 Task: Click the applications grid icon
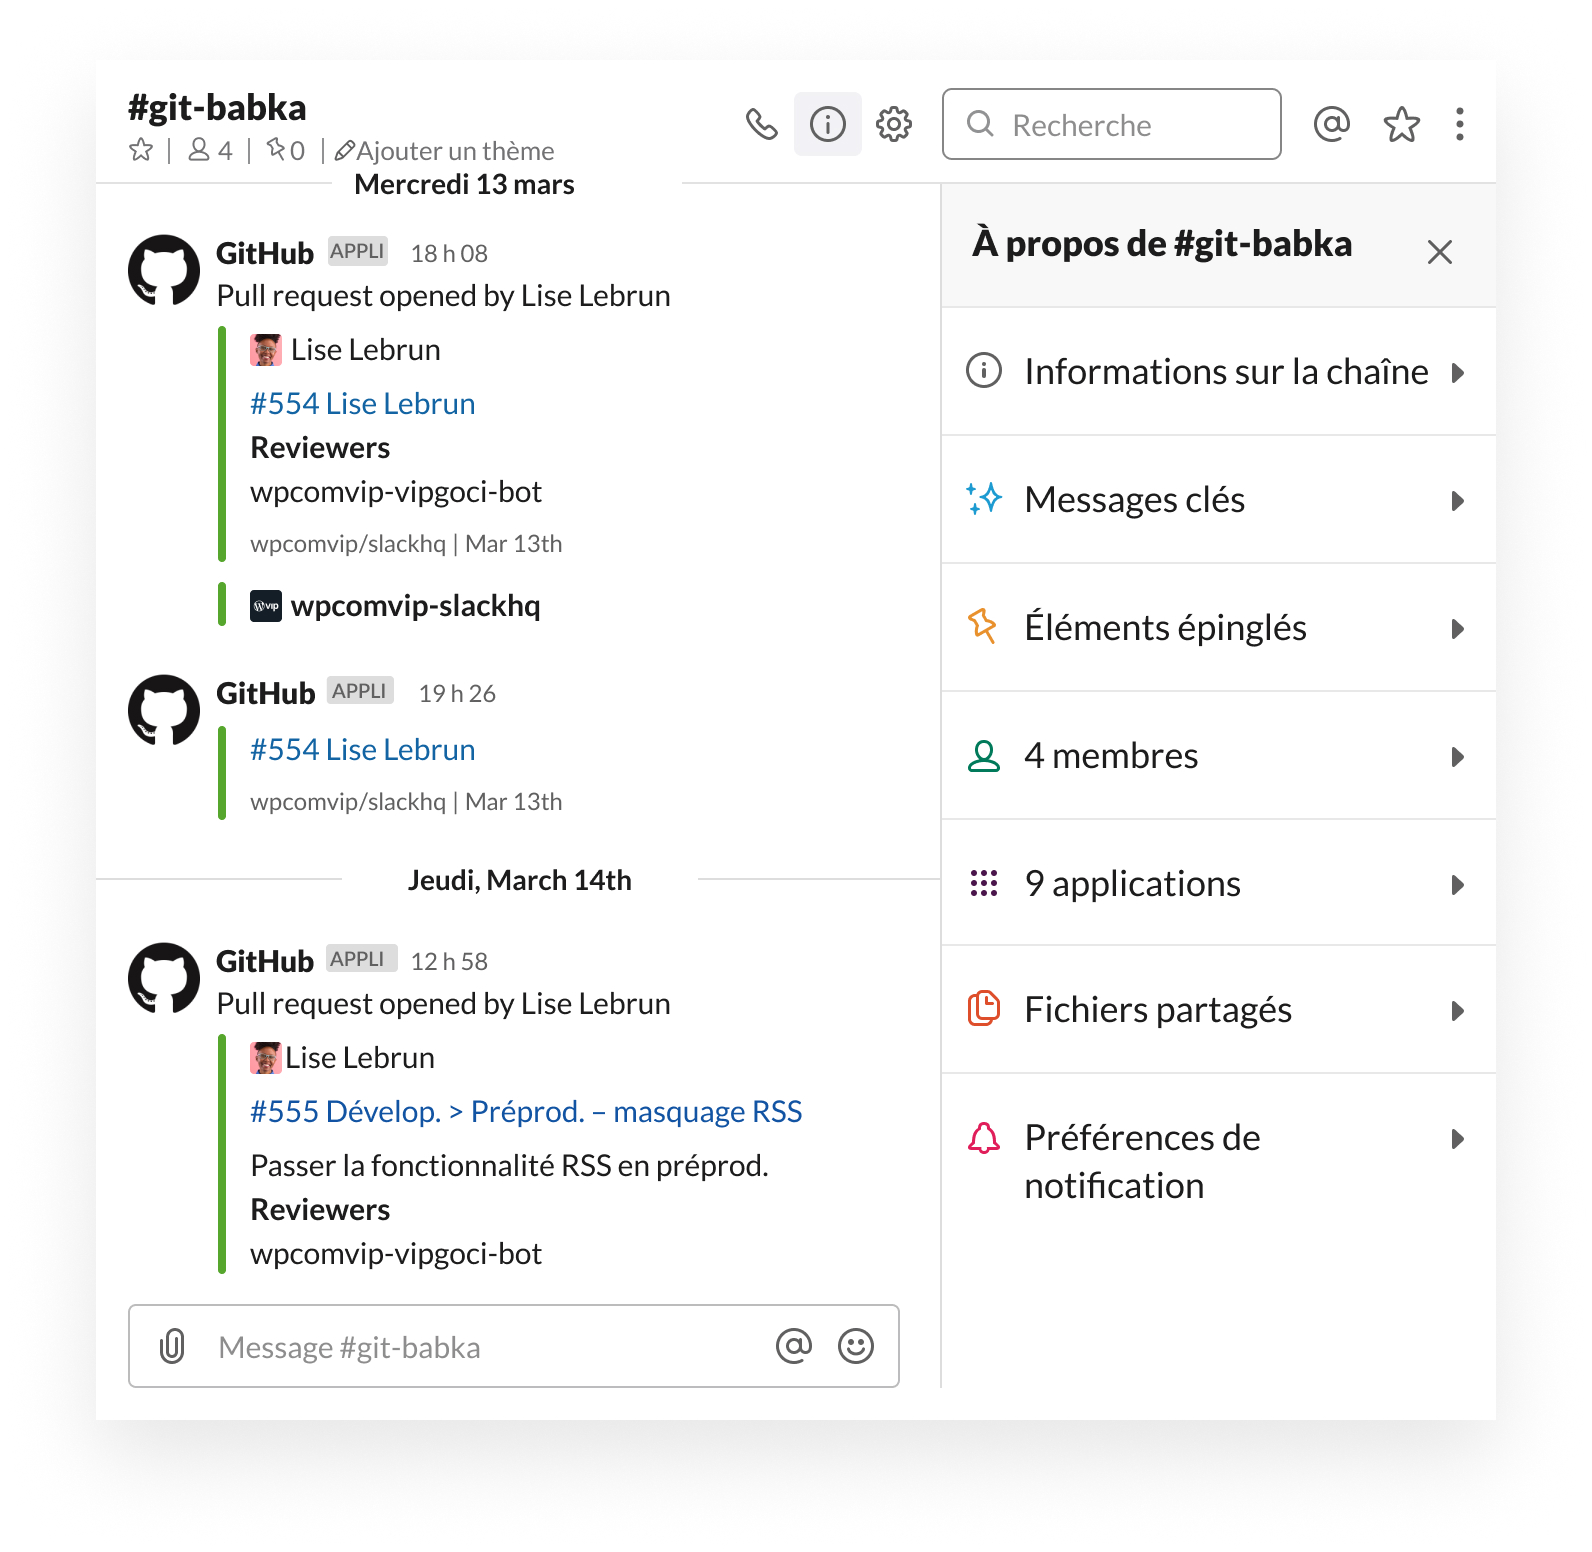click(x=984, y=883)
